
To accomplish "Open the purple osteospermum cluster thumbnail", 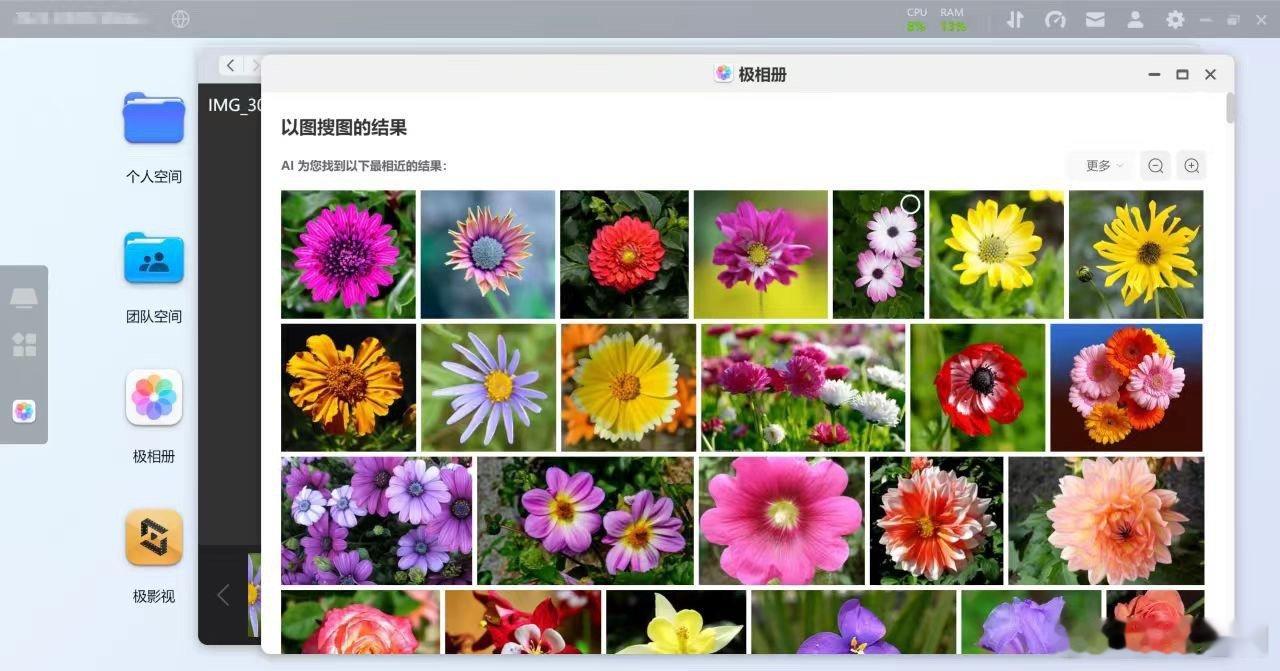I will click(x=377, y=521).
